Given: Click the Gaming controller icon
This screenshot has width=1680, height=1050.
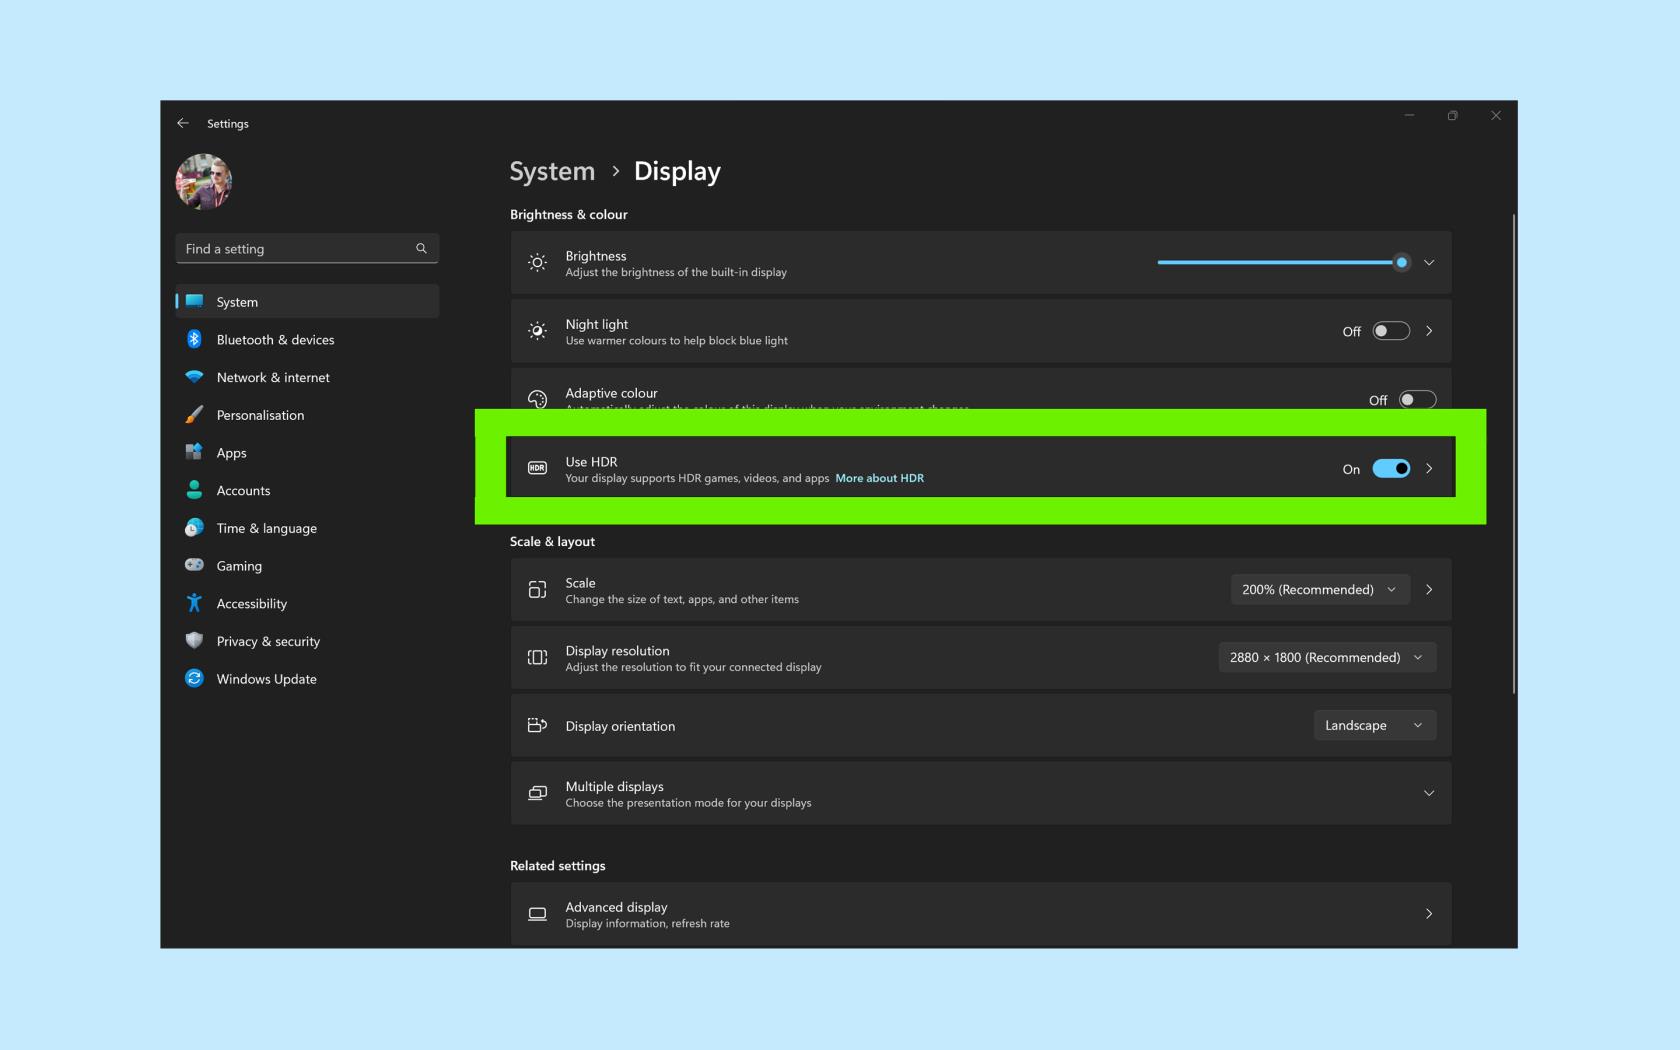Looking at the screenshot, I should tap(194, 565).
